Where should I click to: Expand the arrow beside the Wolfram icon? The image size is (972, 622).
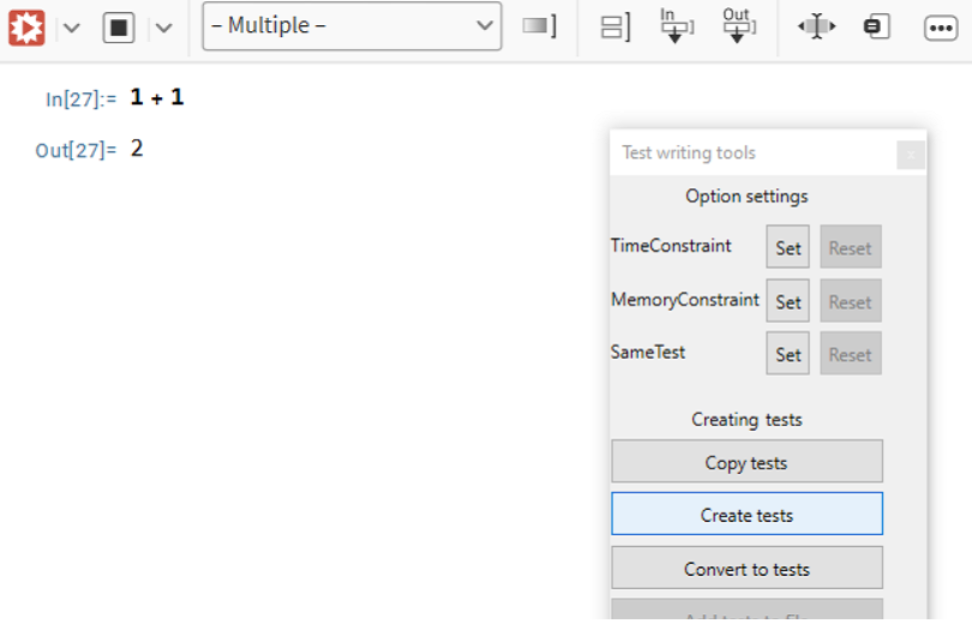72,27
